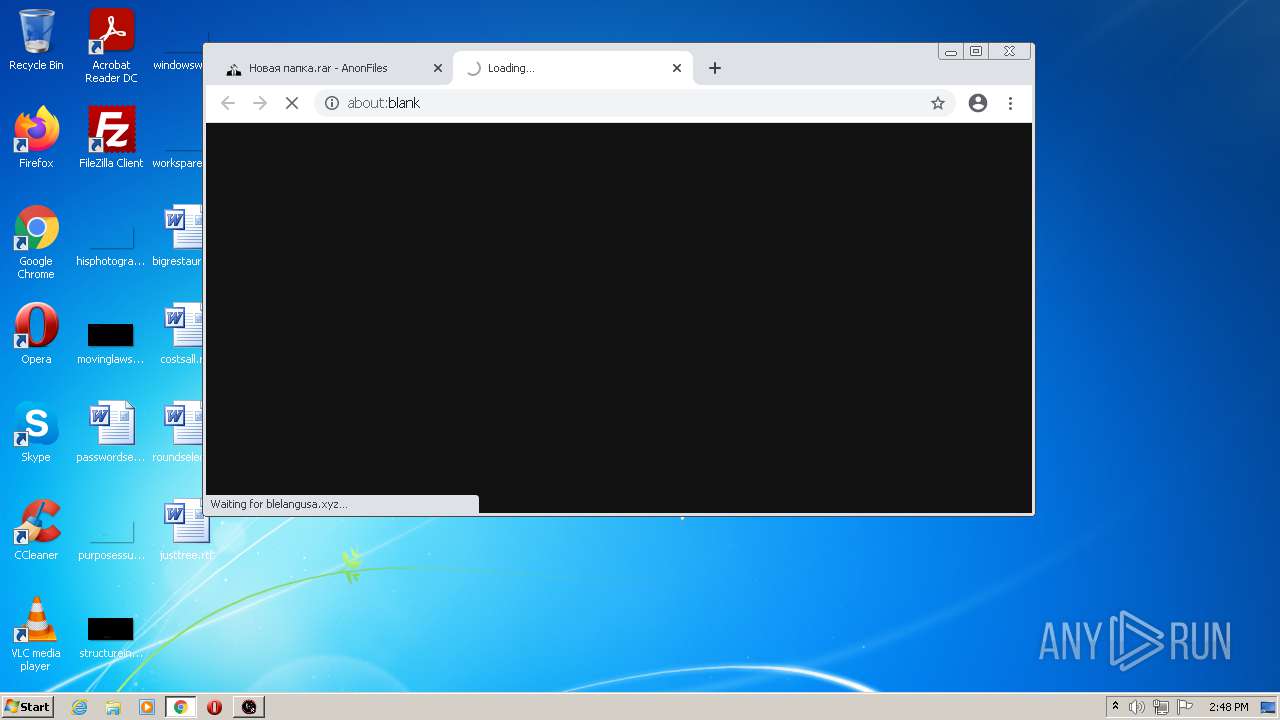Open the Firefox desktop shortcut

36,138
